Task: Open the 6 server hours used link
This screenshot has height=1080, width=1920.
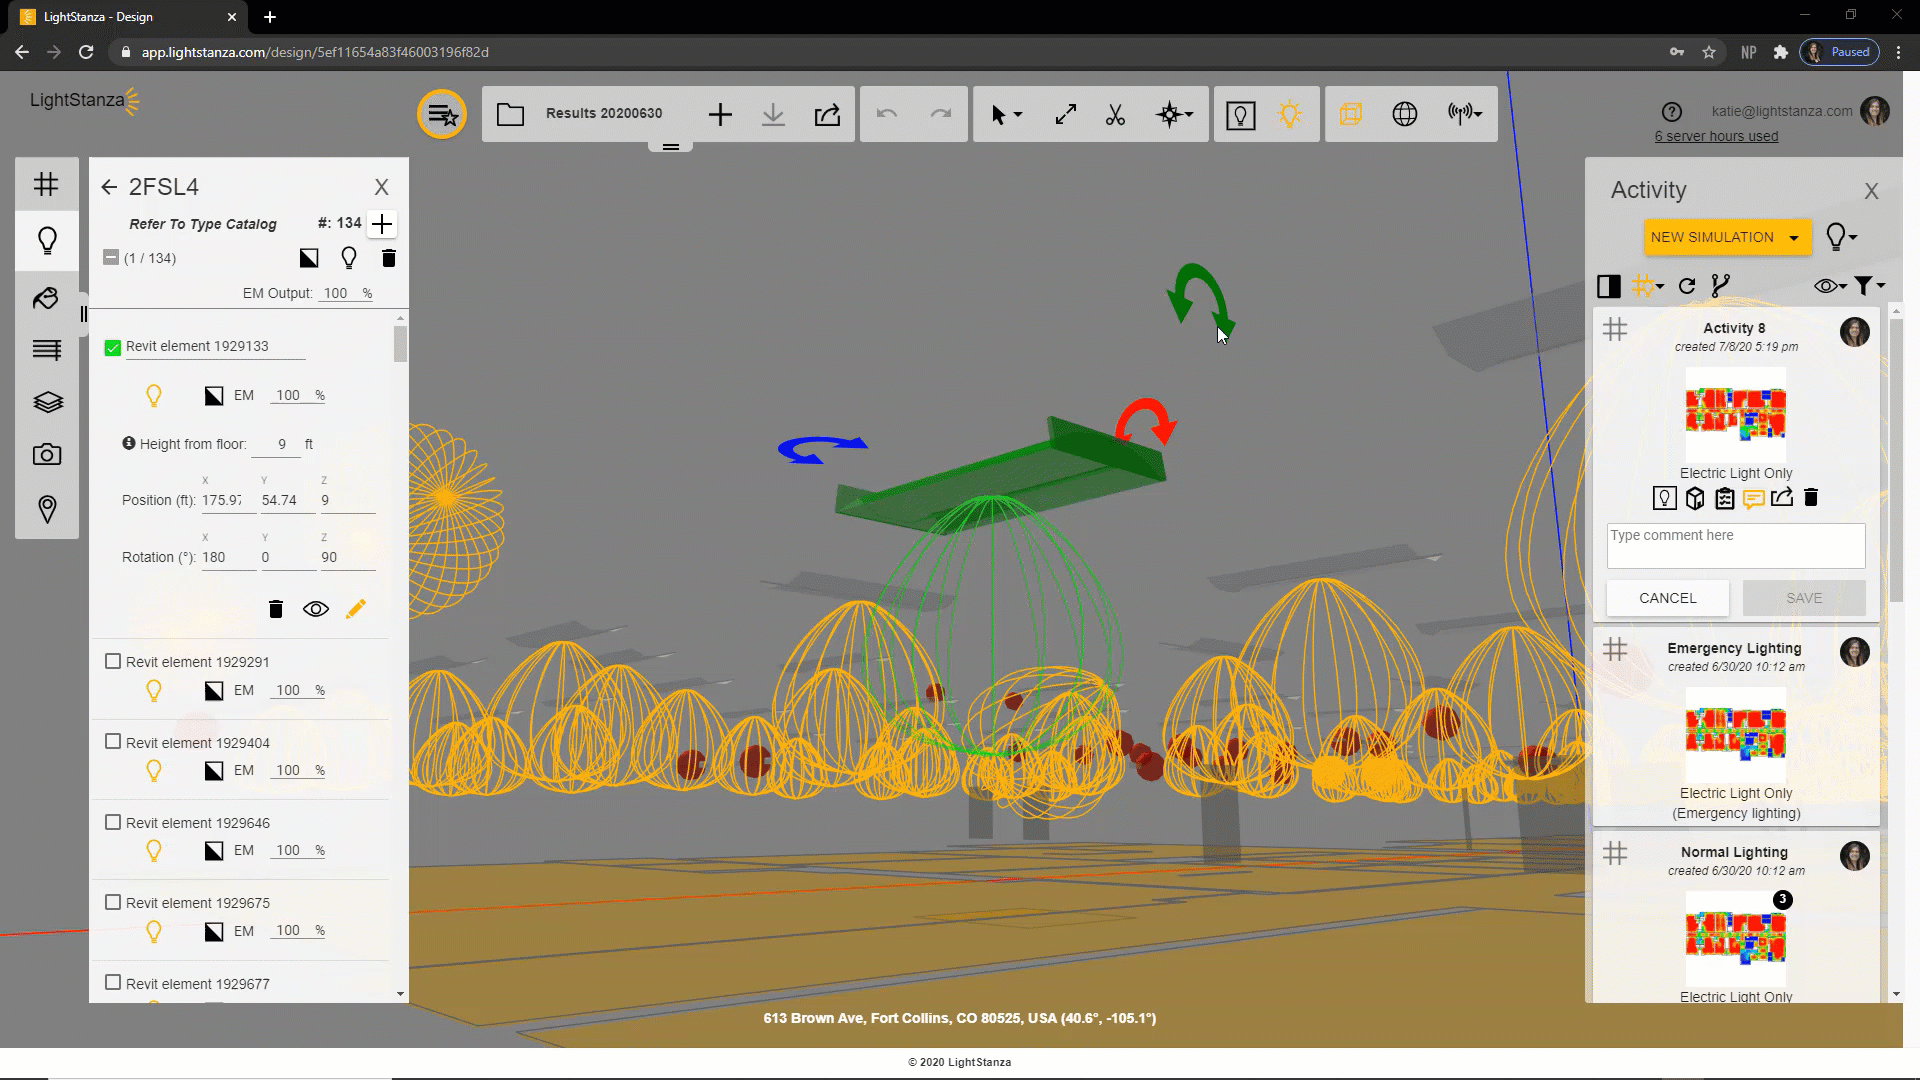Action: pos(1716,136)
